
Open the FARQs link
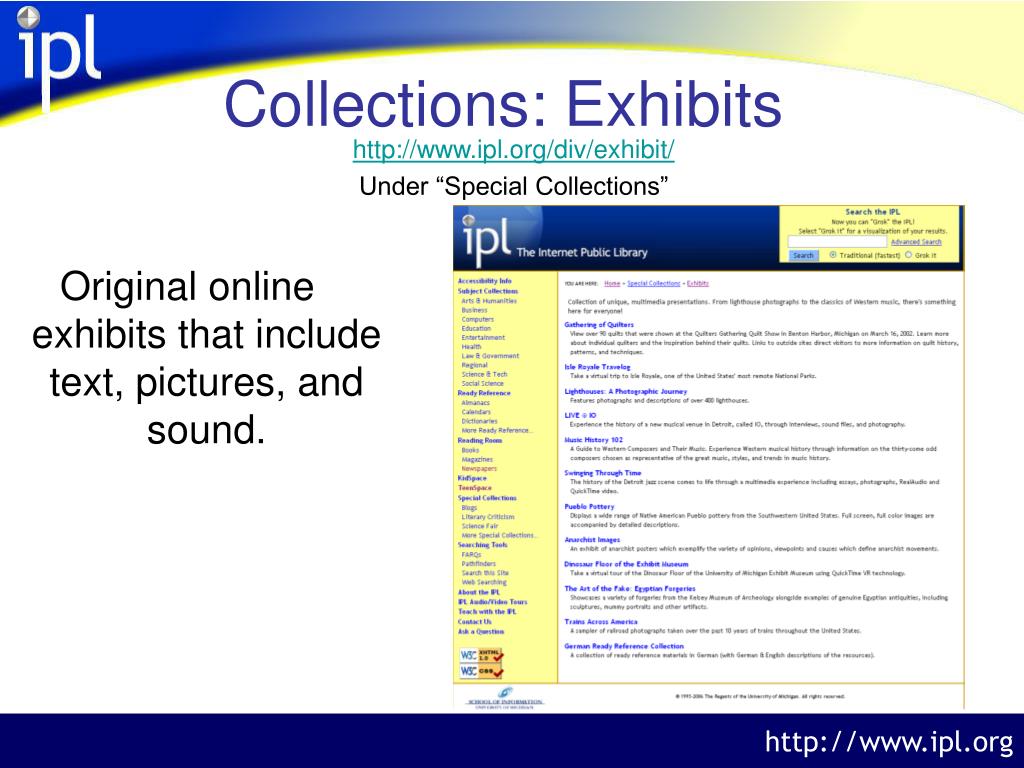(x=472, y=554)
